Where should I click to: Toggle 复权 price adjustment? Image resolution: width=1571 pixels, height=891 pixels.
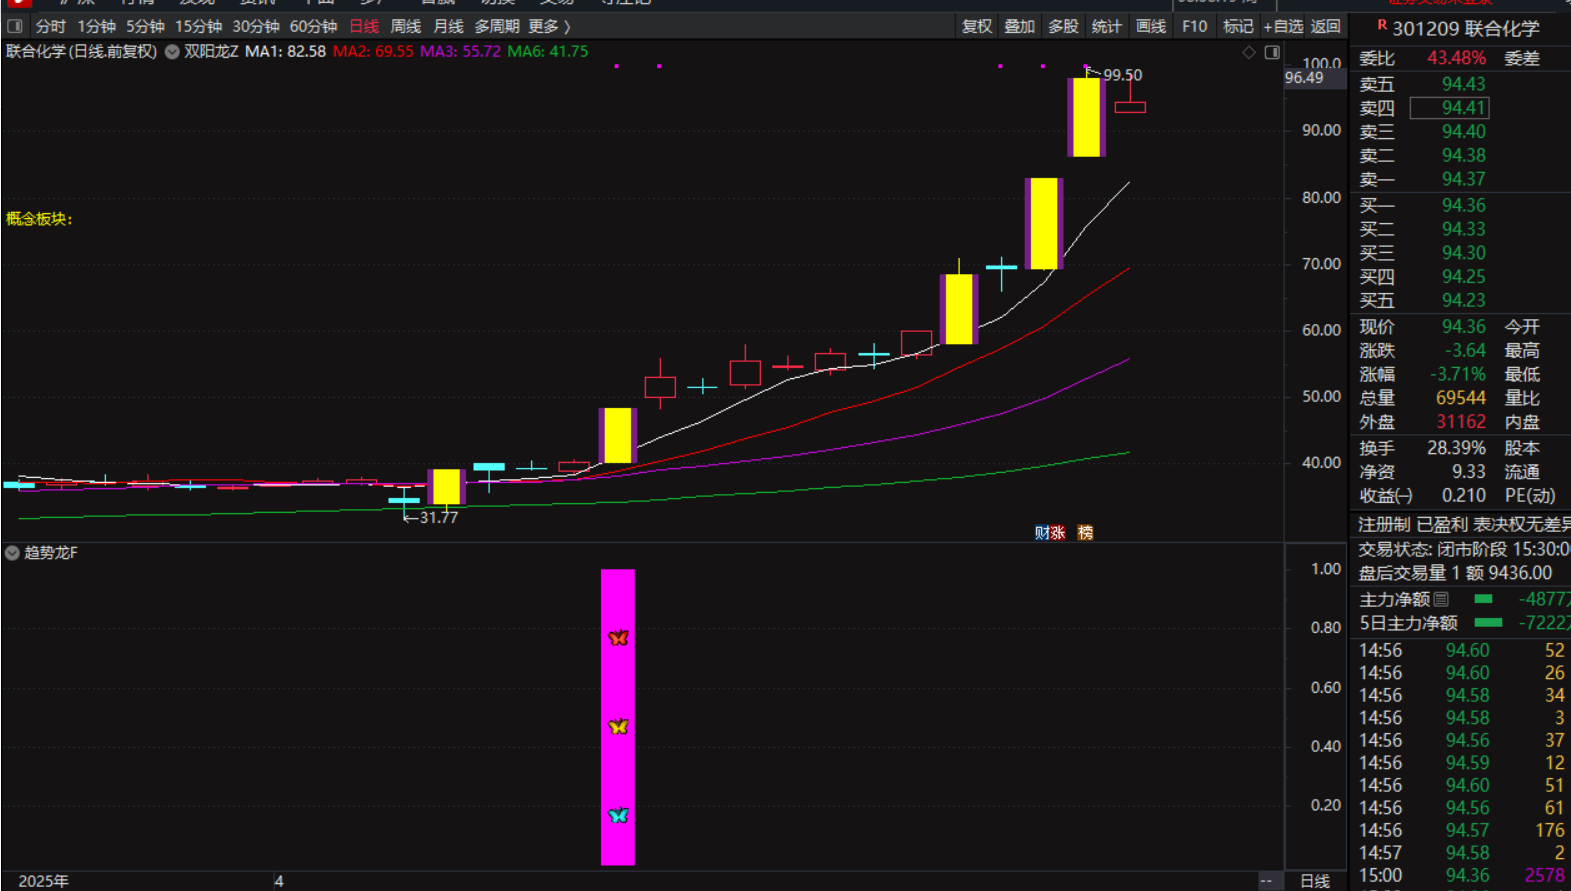pyautogui.click(x=976, y=26)
